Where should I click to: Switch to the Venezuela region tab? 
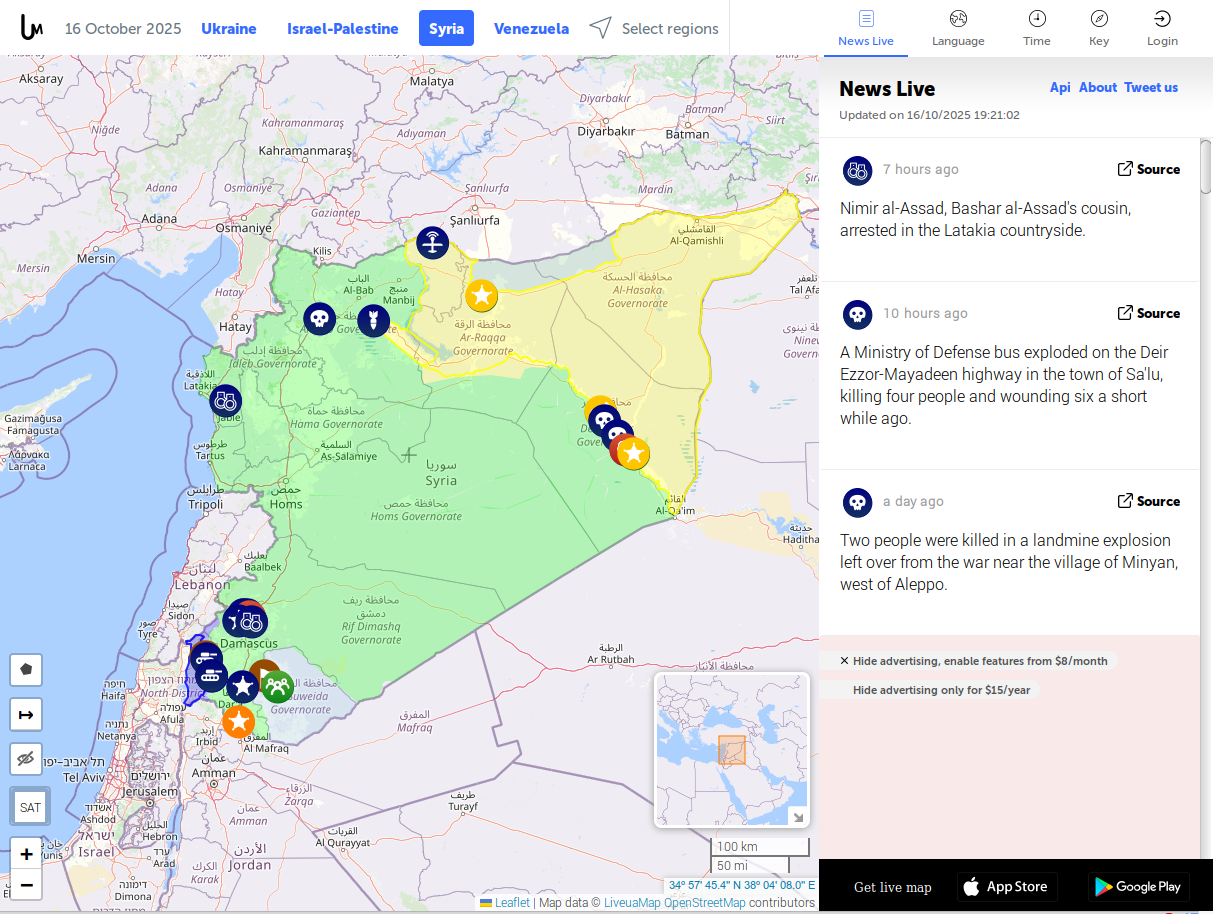(531, 29)
